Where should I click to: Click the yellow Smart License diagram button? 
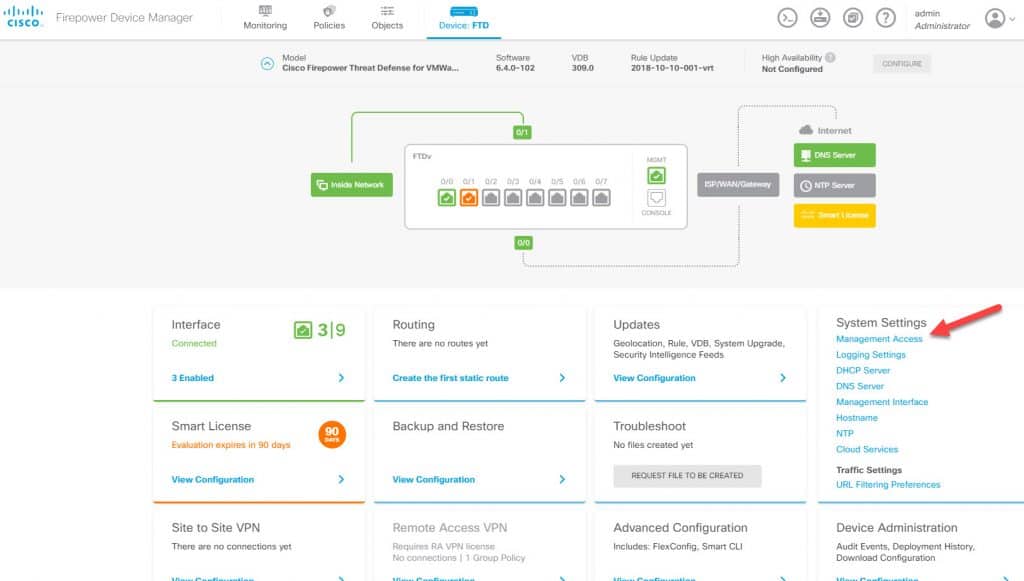(835, 215)
